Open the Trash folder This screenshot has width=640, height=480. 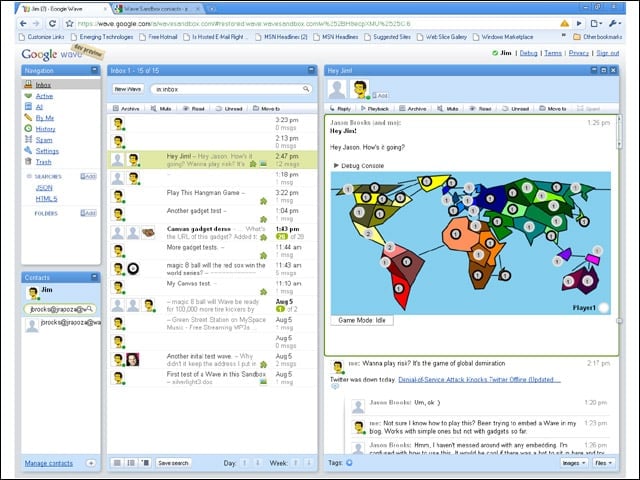tap(43, 162)
